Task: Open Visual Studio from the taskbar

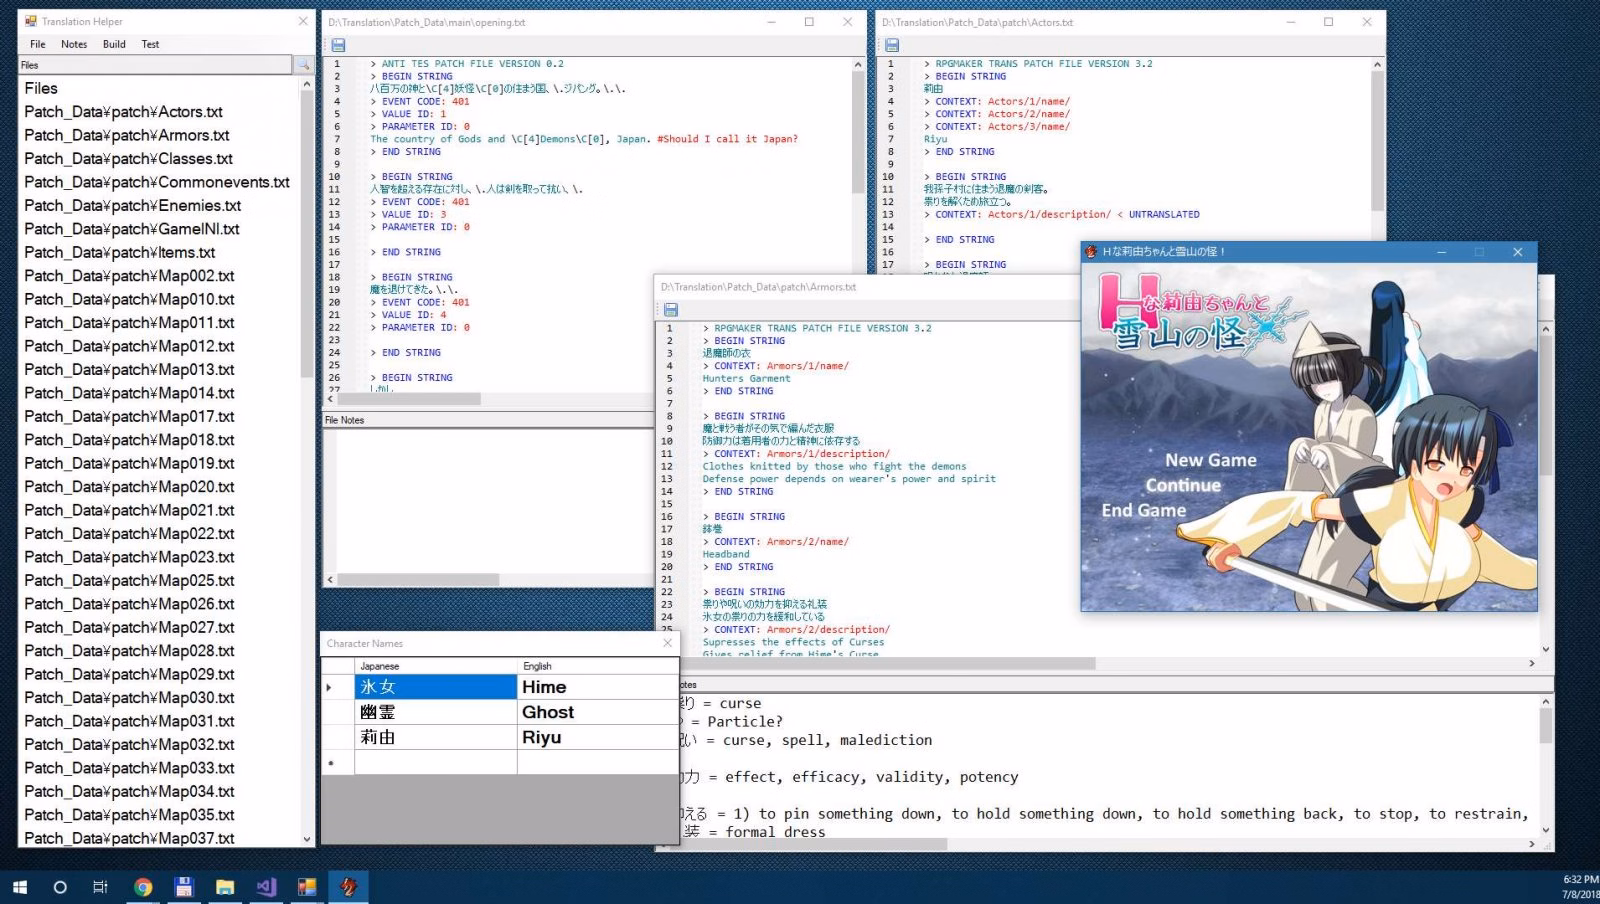Action: [266, 887]
